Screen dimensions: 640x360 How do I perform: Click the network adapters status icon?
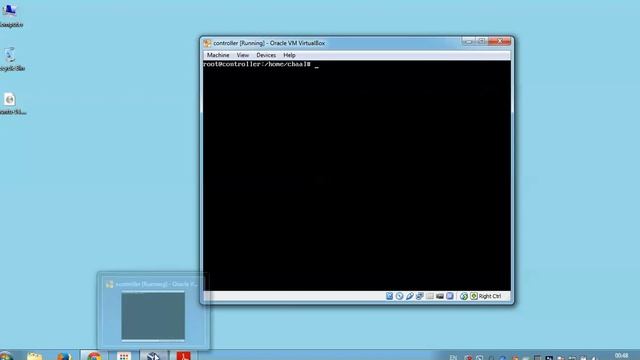pyautogui.click(x=420, y=296)
